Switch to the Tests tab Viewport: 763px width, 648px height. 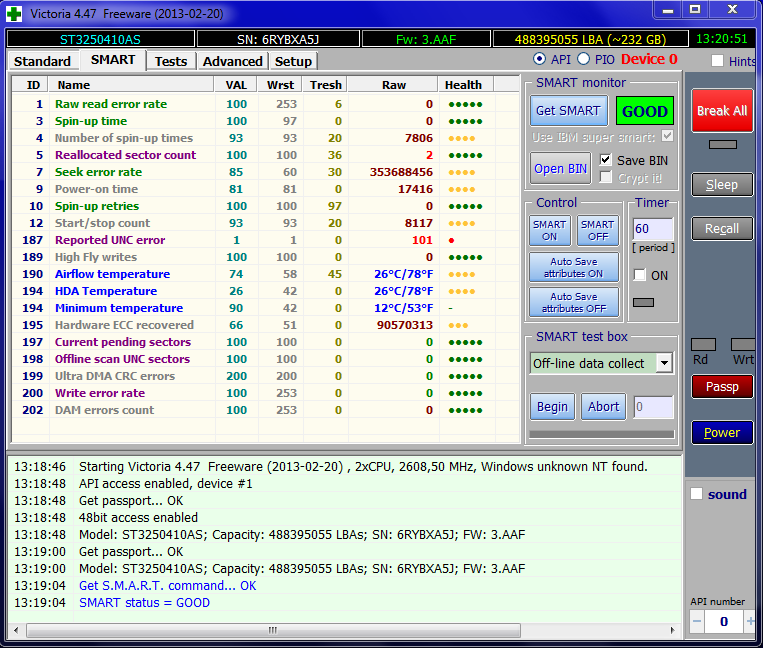(x=171, y=61)
